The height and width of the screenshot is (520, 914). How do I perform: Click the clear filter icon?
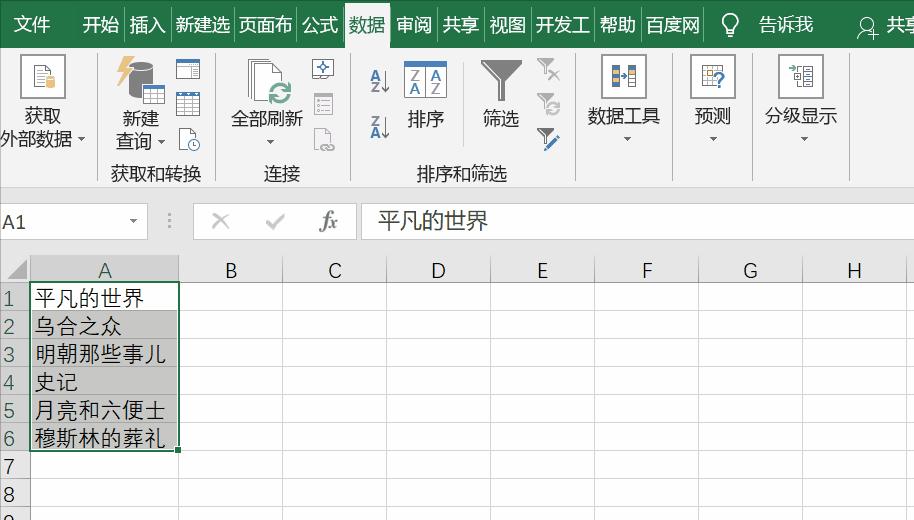548,69
